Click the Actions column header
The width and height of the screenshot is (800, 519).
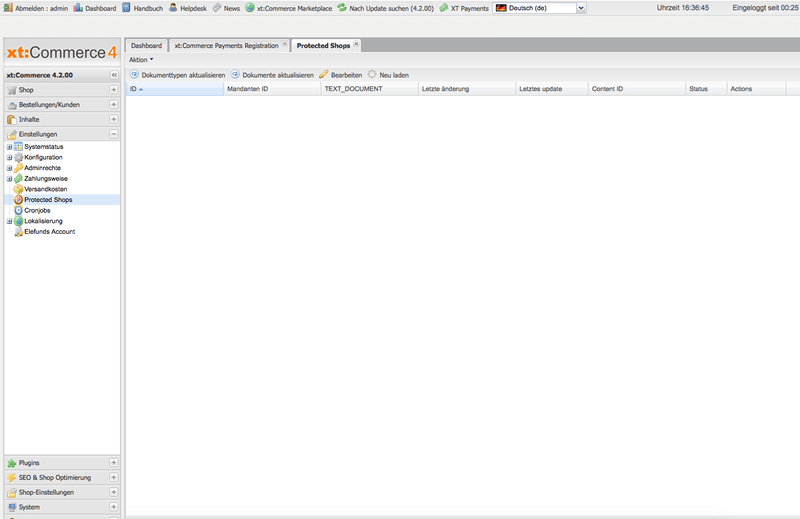coord(756,89)
